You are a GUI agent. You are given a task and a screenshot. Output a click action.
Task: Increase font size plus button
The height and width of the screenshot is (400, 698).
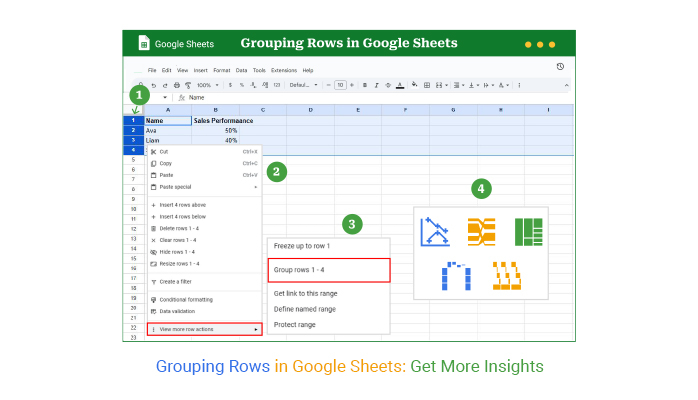352,85
